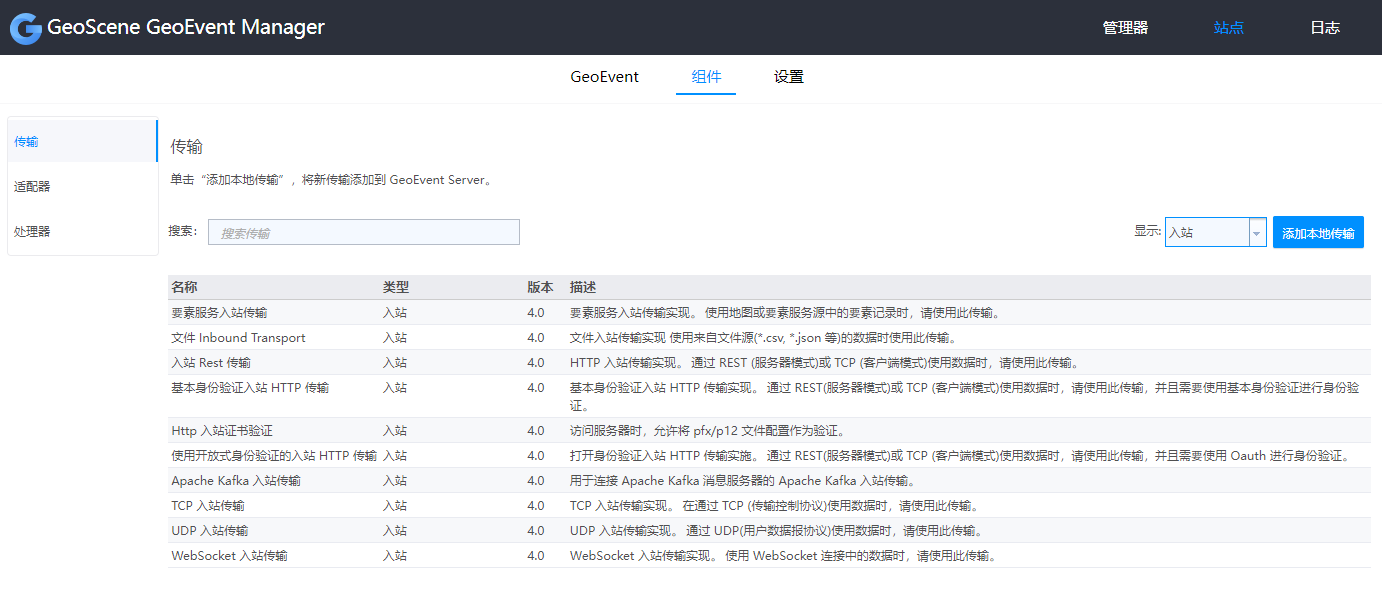
Task: Open the TCP 入站传输 link
Action: 208,505
